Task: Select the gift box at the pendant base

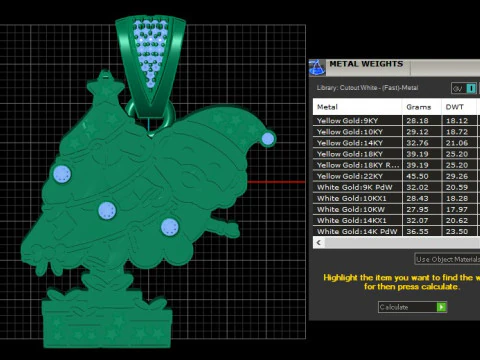Action: click(x=107, y=323)
